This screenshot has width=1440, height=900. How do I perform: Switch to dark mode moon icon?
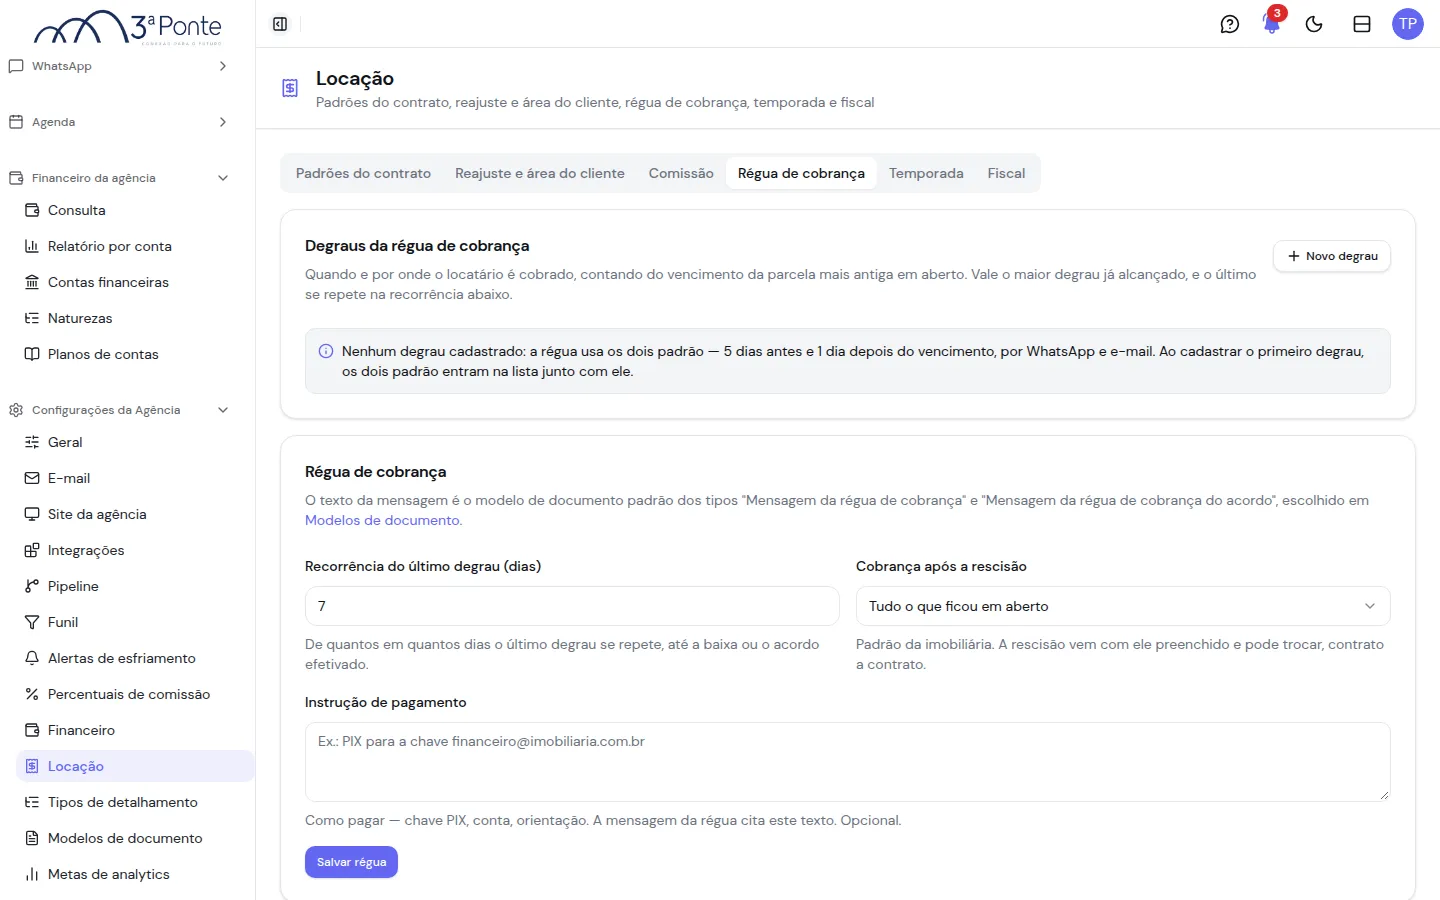coord(1314,24)
